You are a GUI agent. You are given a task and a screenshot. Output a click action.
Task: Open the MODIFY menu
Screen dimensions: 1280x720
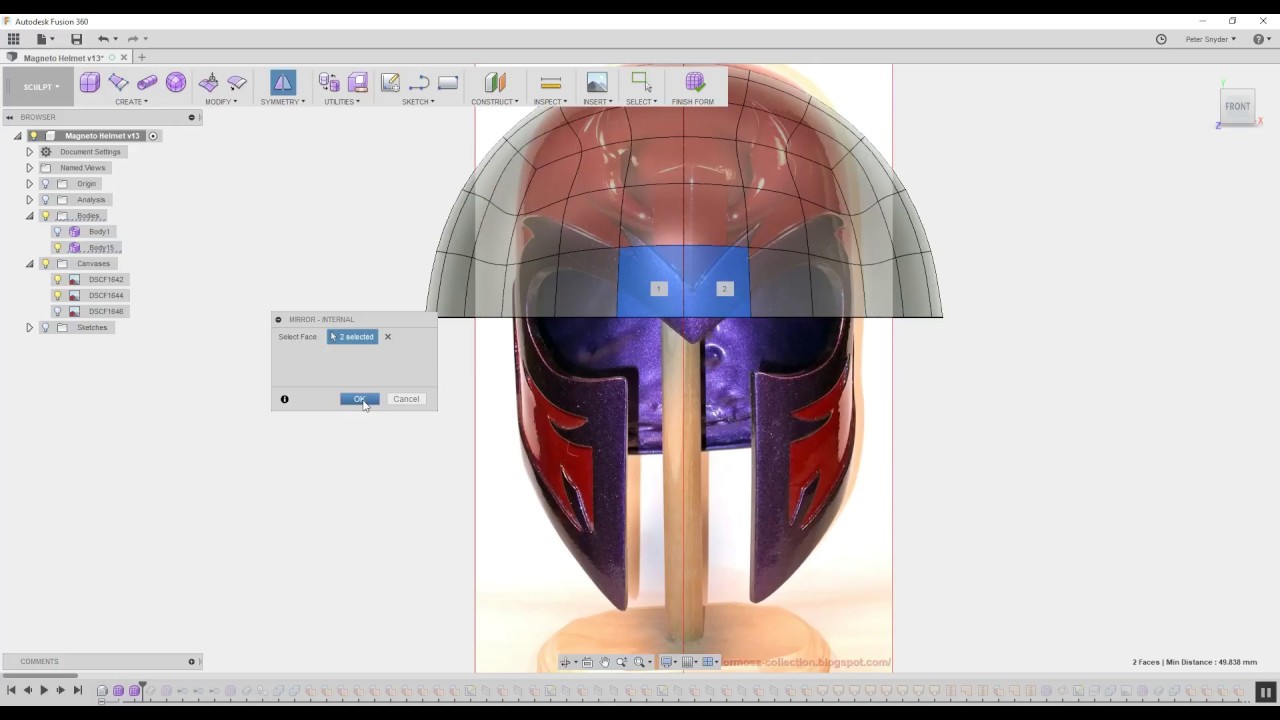coord(220,102)
